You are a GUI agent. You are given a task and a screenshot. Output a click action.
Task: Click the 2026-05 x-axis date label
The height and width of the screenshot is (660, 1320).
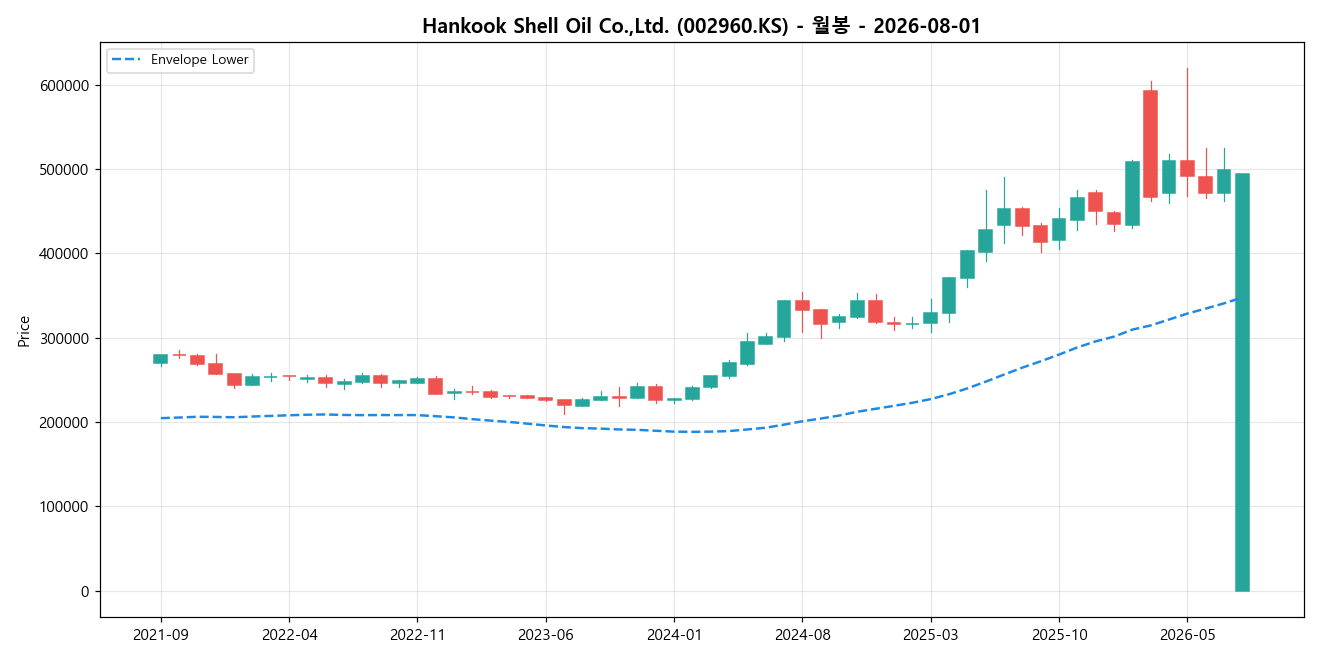[1187, 635]
